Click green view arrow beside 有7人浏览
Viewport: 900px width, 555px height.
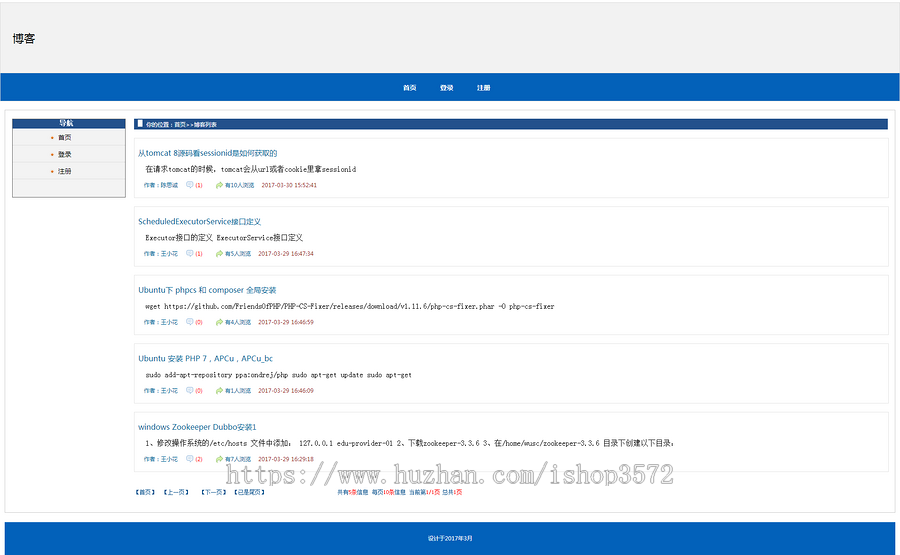click(219, 459)
